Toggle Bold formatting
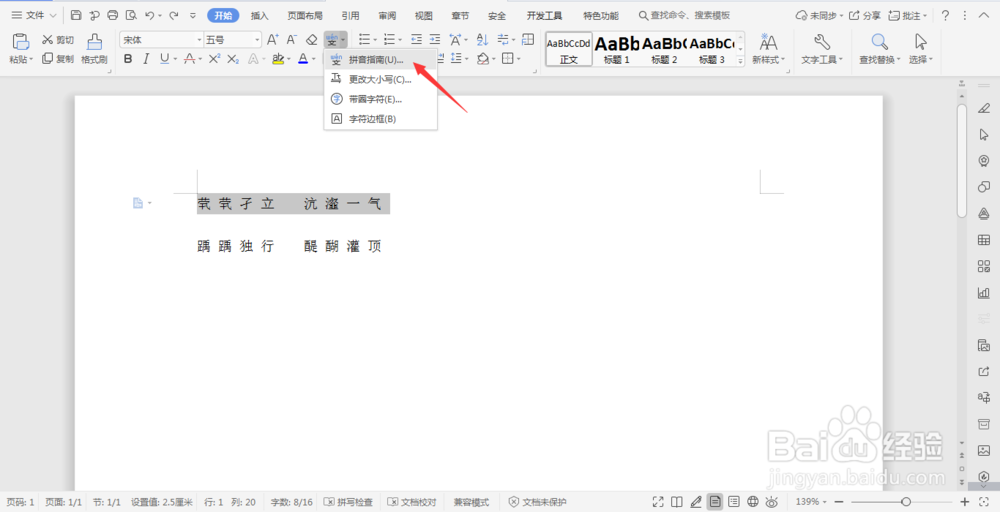1000x512 pixels. coord(128,59)
